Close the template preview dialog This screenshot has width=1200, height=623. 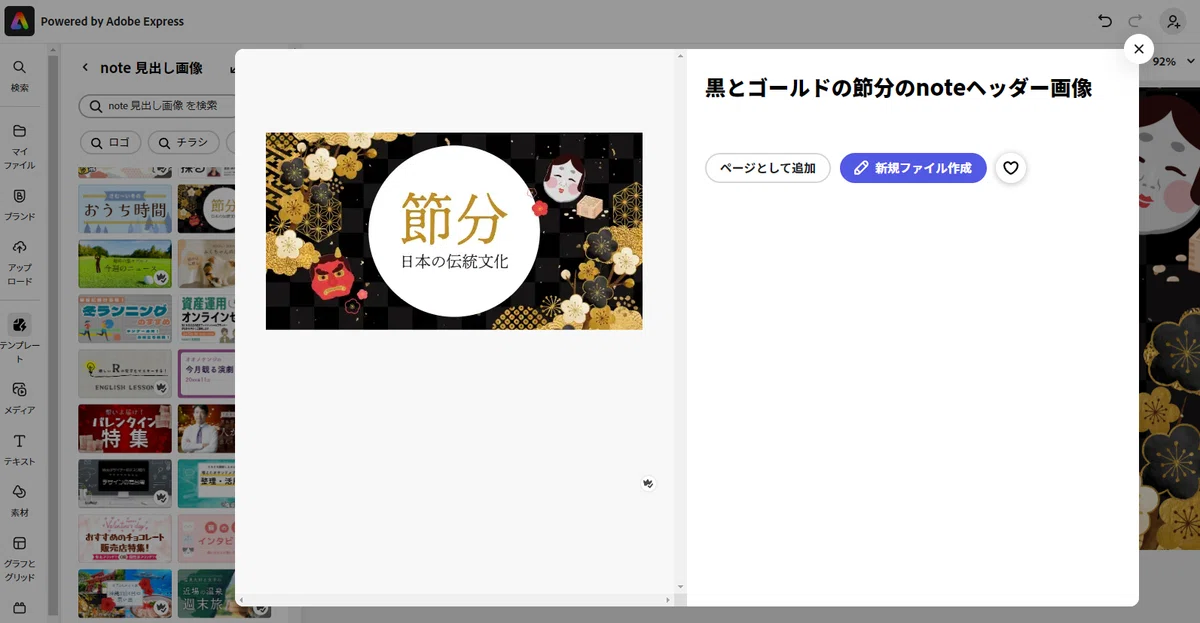tap(1139, 49)
